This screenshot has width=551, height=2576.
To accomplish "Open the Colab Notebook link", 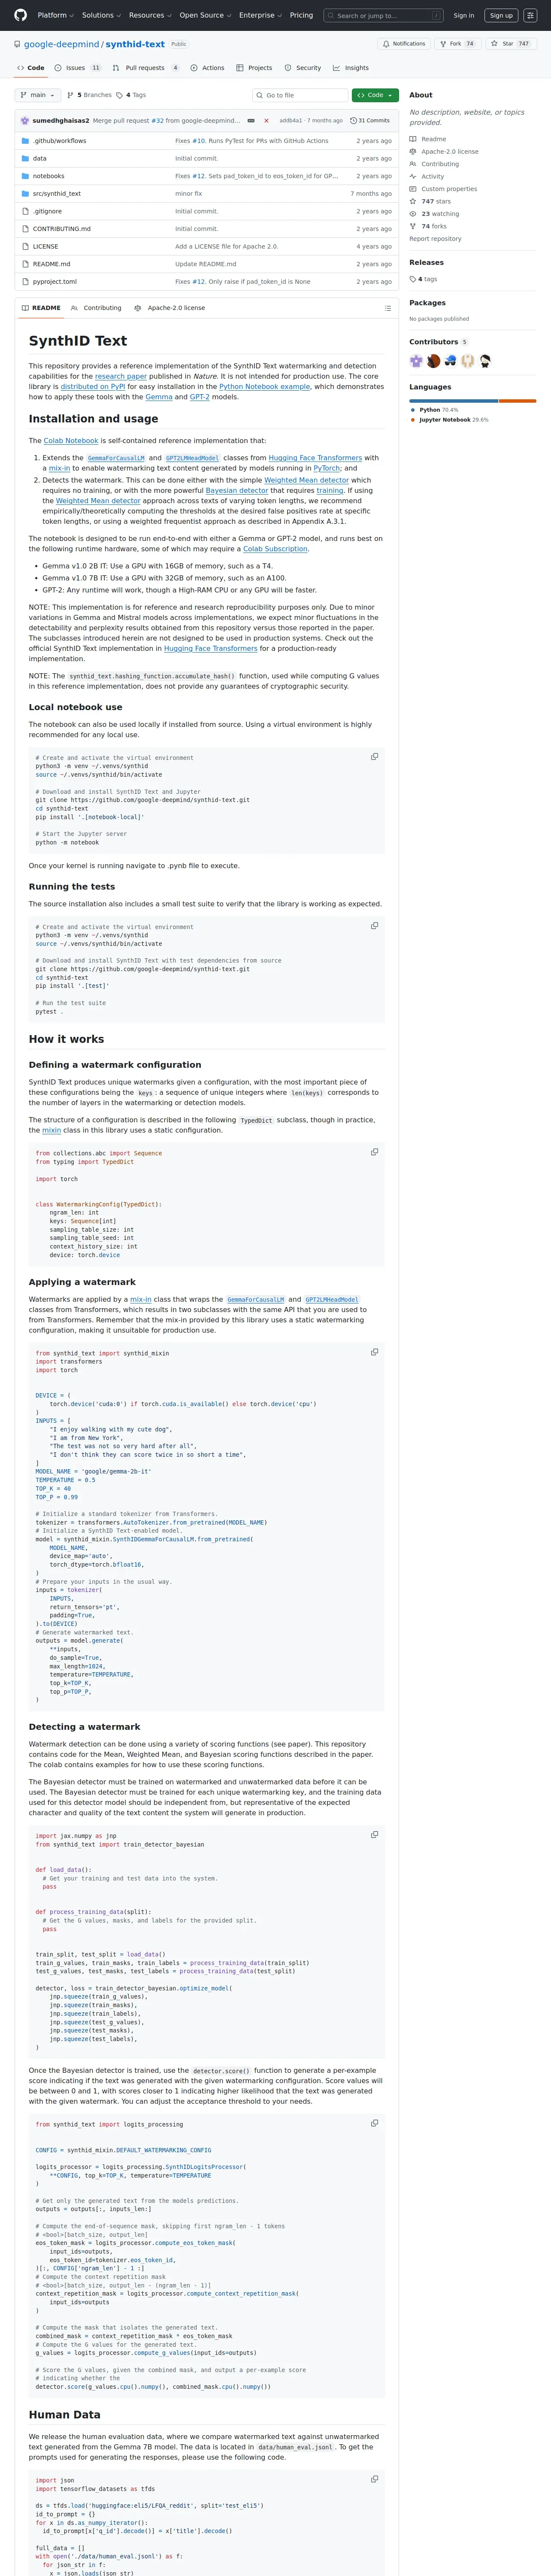I will pyautogui.click(x=71, y=440).
